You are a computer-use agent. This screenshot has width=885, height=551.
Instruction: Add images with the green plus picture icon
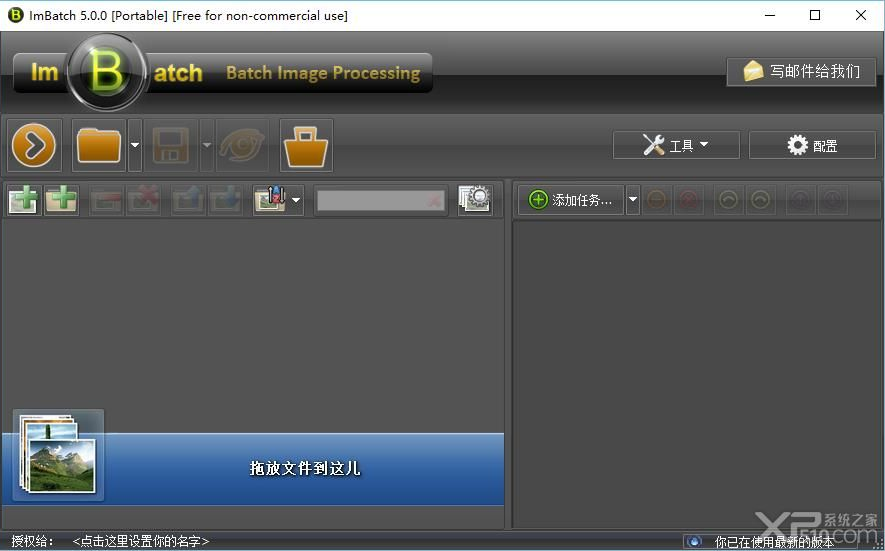point(24,200)
